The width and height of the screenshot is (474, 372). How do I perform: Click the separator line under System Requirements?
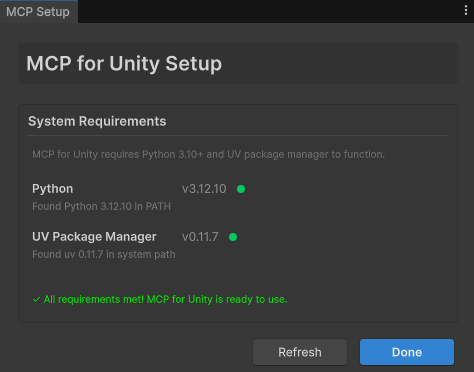point(238,136)
